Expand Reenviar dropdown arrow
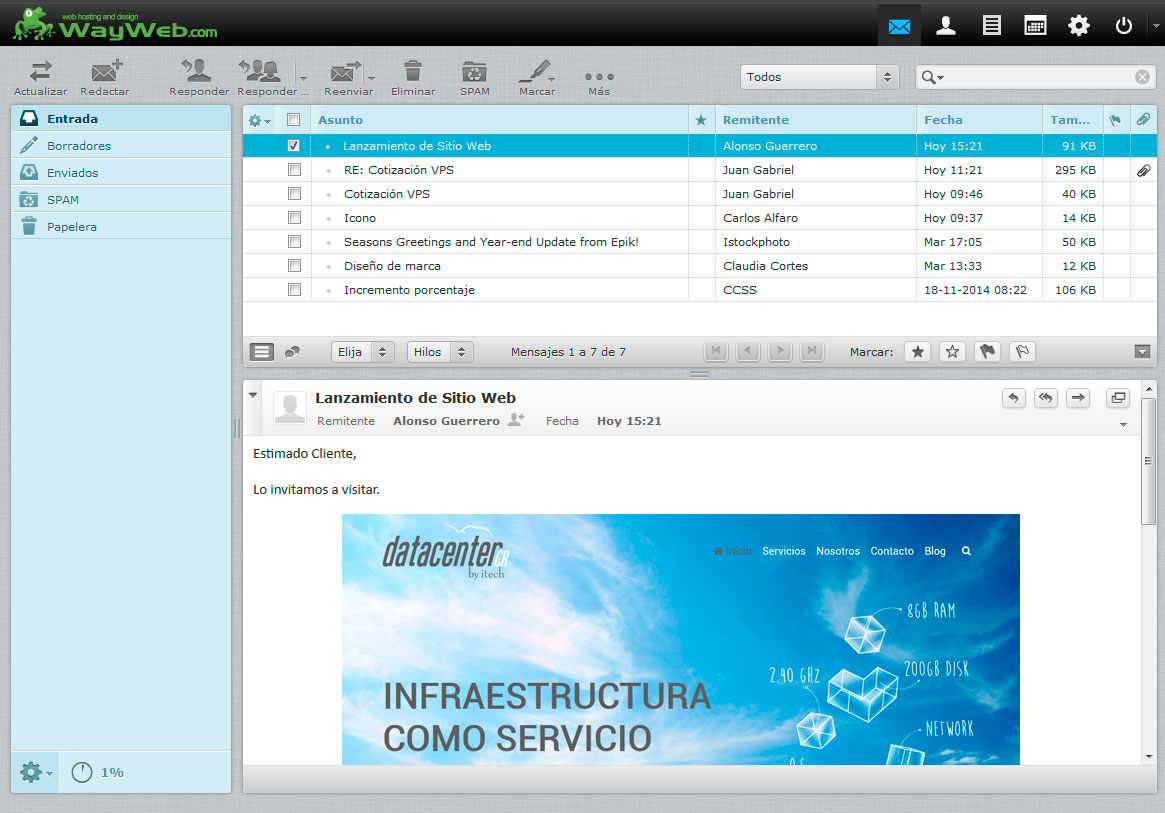This screenshot has width=1165, height=813. [371, 77]
